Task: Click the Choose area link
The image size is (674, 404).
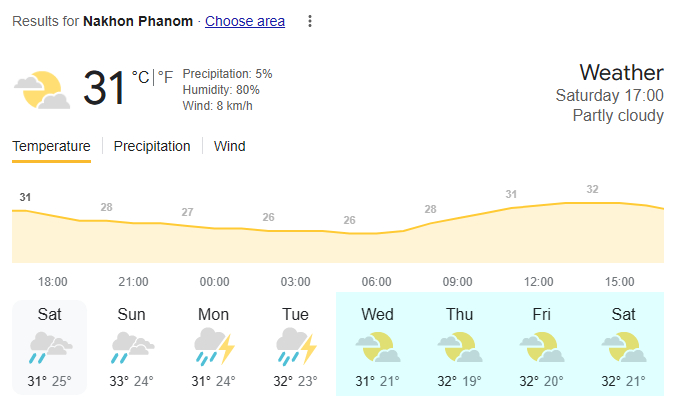Action: (x=245, y=21)
